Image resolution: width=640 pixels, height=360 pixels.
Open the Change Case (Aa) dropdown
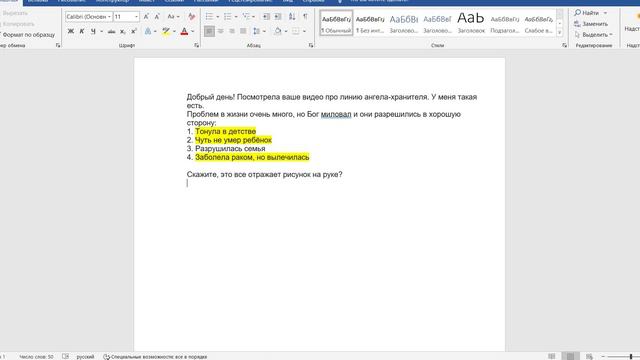[x=173, y=17]
